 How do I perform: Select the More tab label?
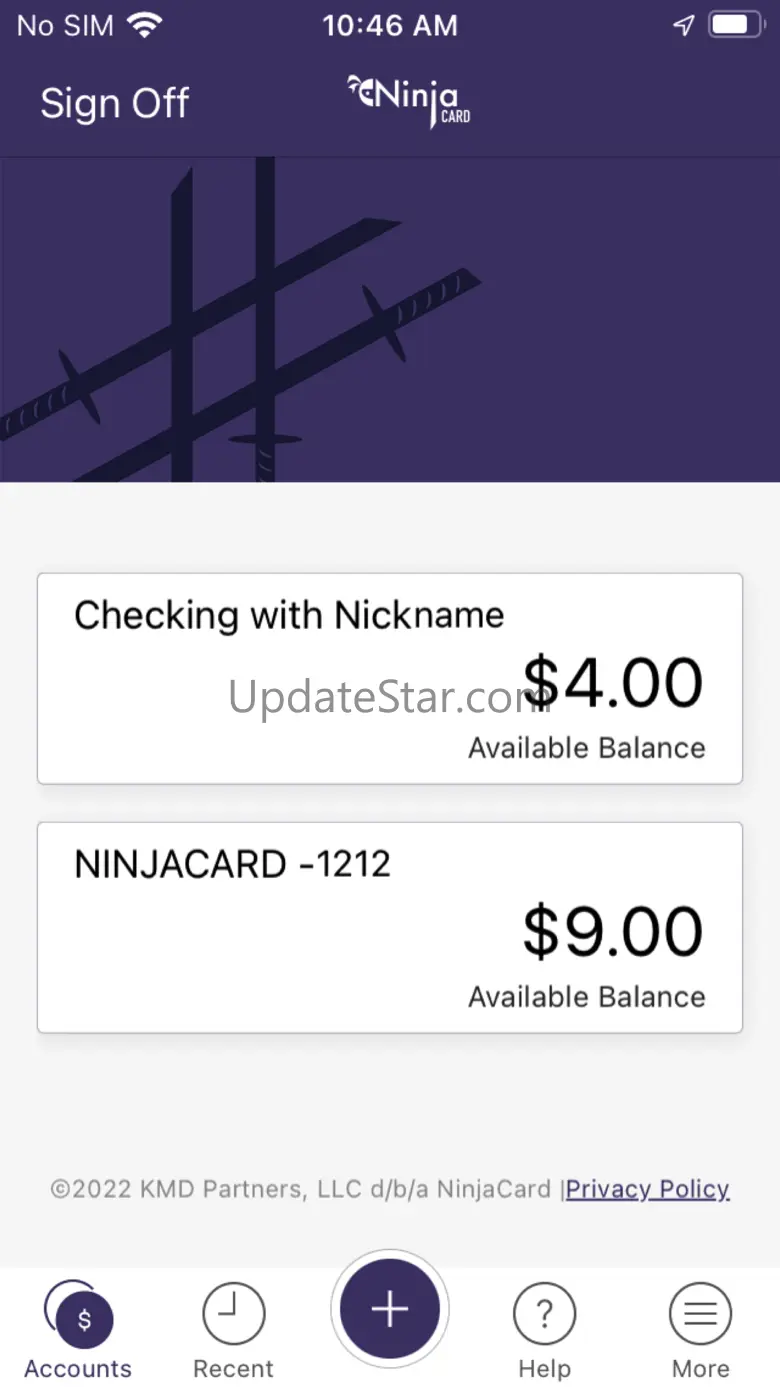coord(700,1369)
